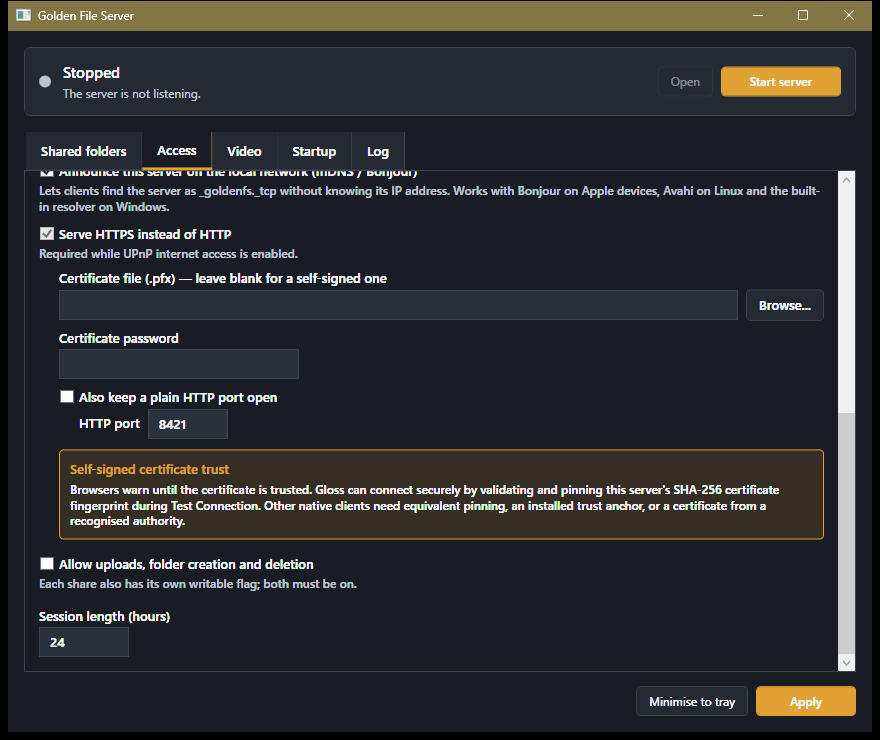Viewport: 880px width, 740px height.
Task: Toggle Serve HTTPS instead of HTTP checkbox
Action: (47, 234)
